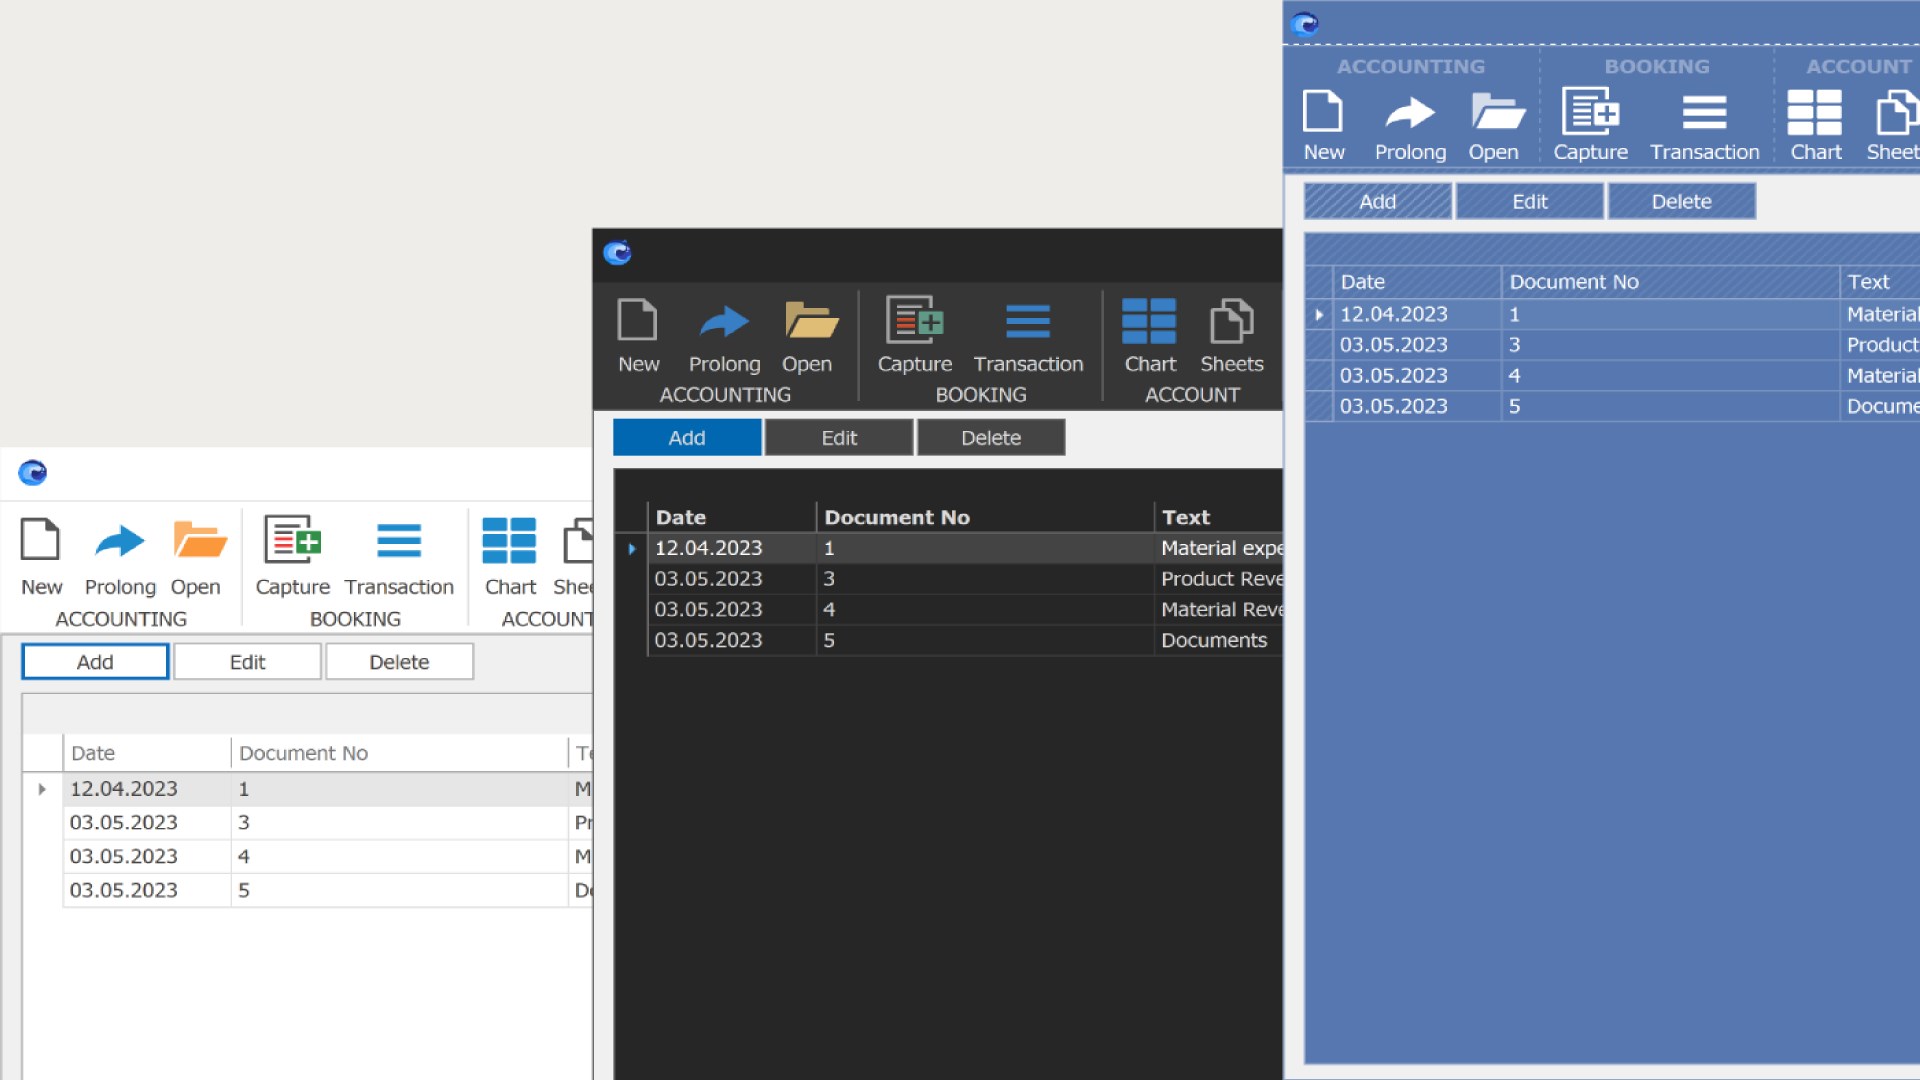Click Capture icon in light theme window

pos(292,541)
